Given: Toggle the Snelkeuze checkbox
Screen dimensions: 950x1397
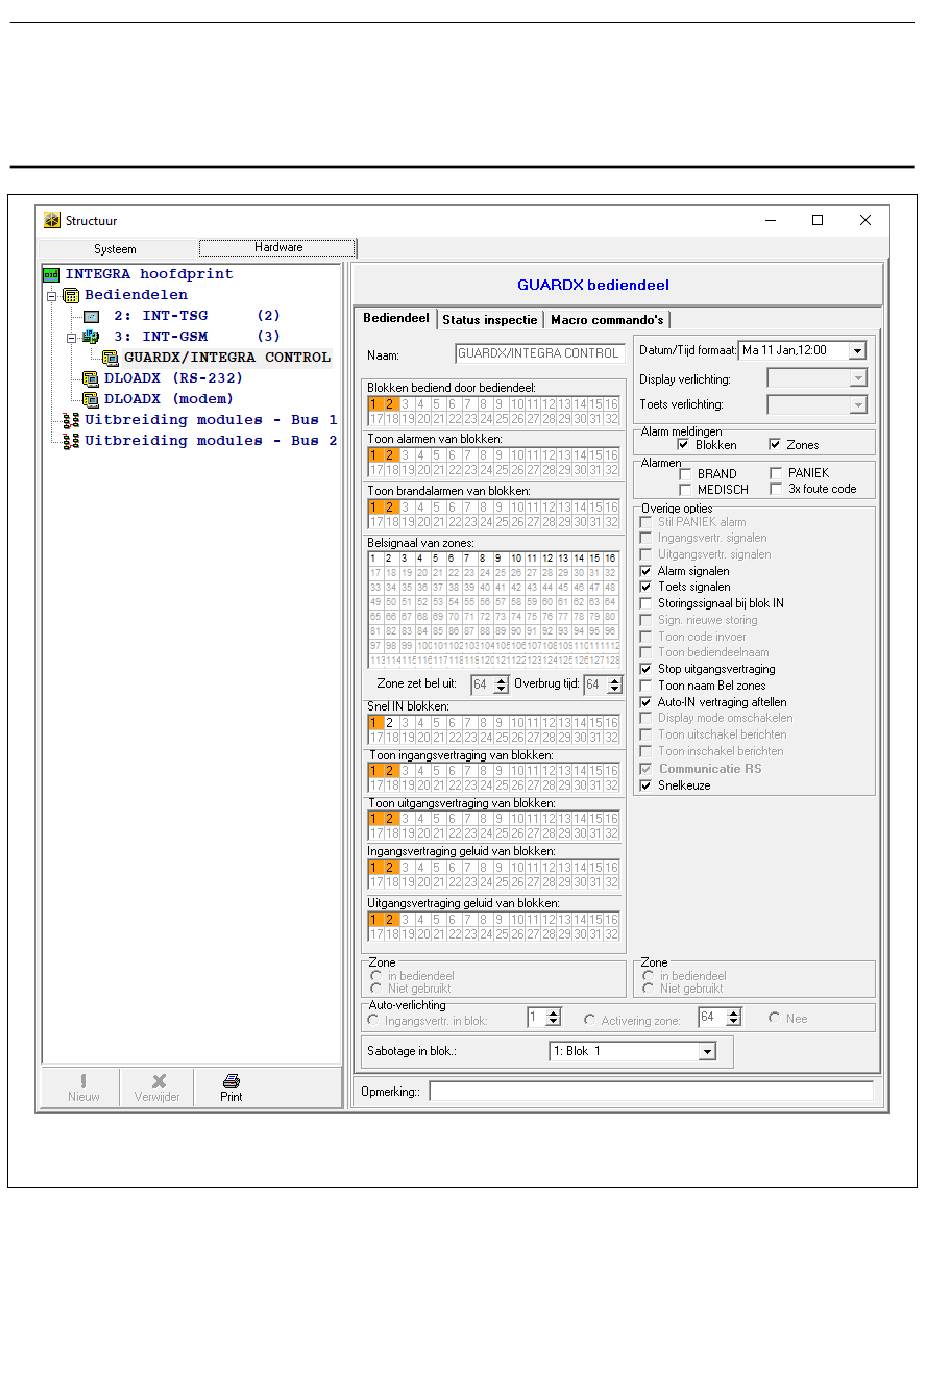Looking at the screenshot, I should pyautogui.click(x=646, y=786).
